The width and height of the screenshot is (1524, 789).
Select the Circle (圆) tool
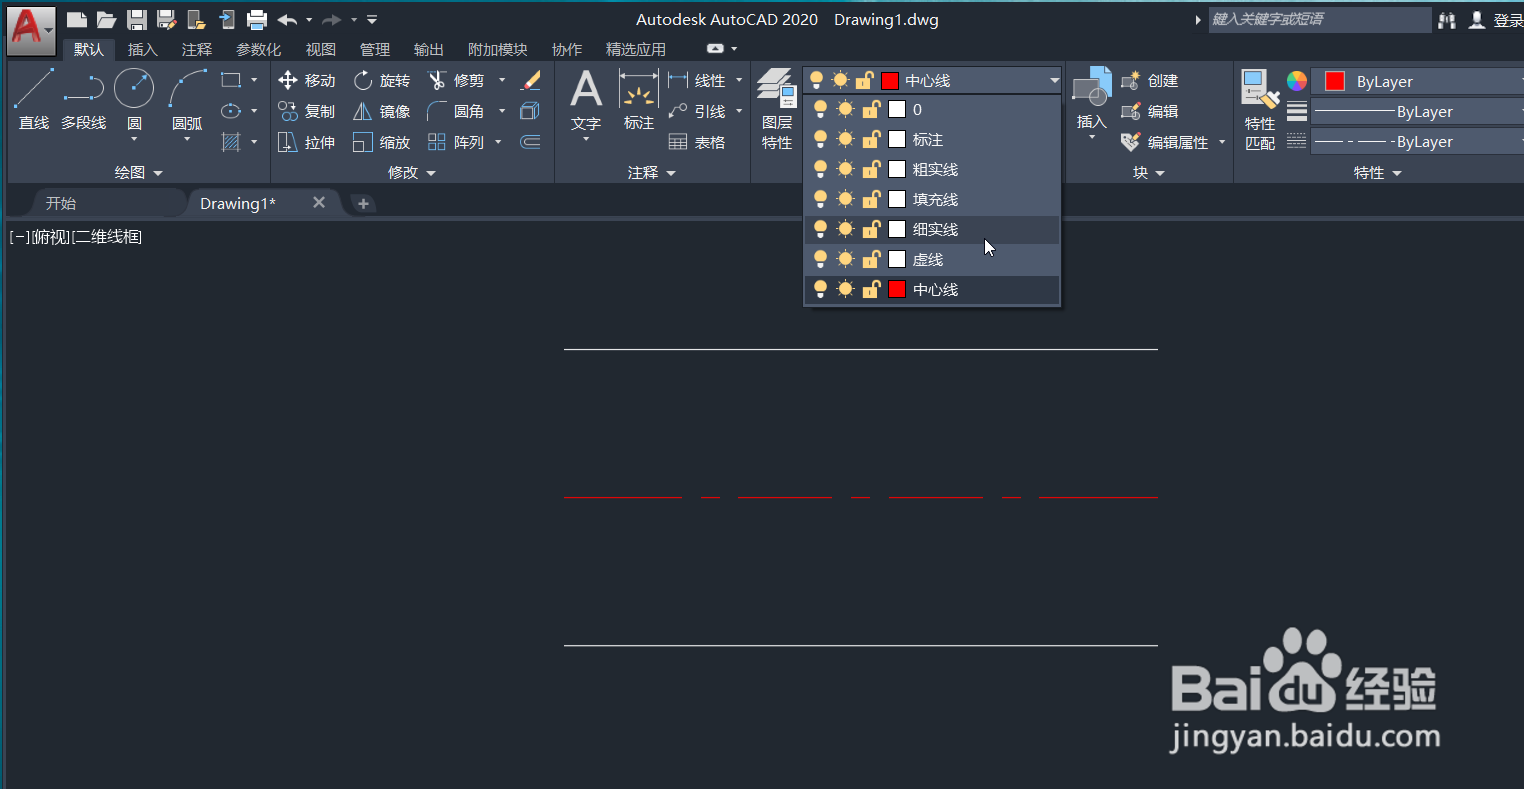[x=134, y=100]
